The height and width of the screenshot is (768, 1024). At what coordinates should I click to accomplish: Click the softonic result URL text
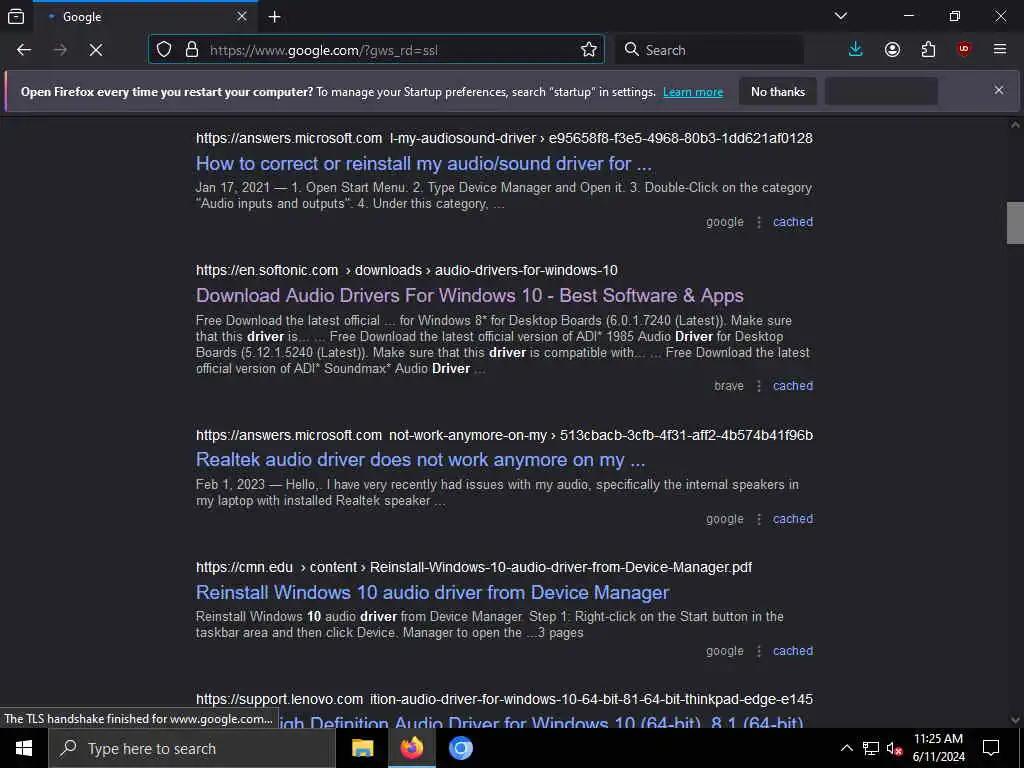click(x=407, y=270)
